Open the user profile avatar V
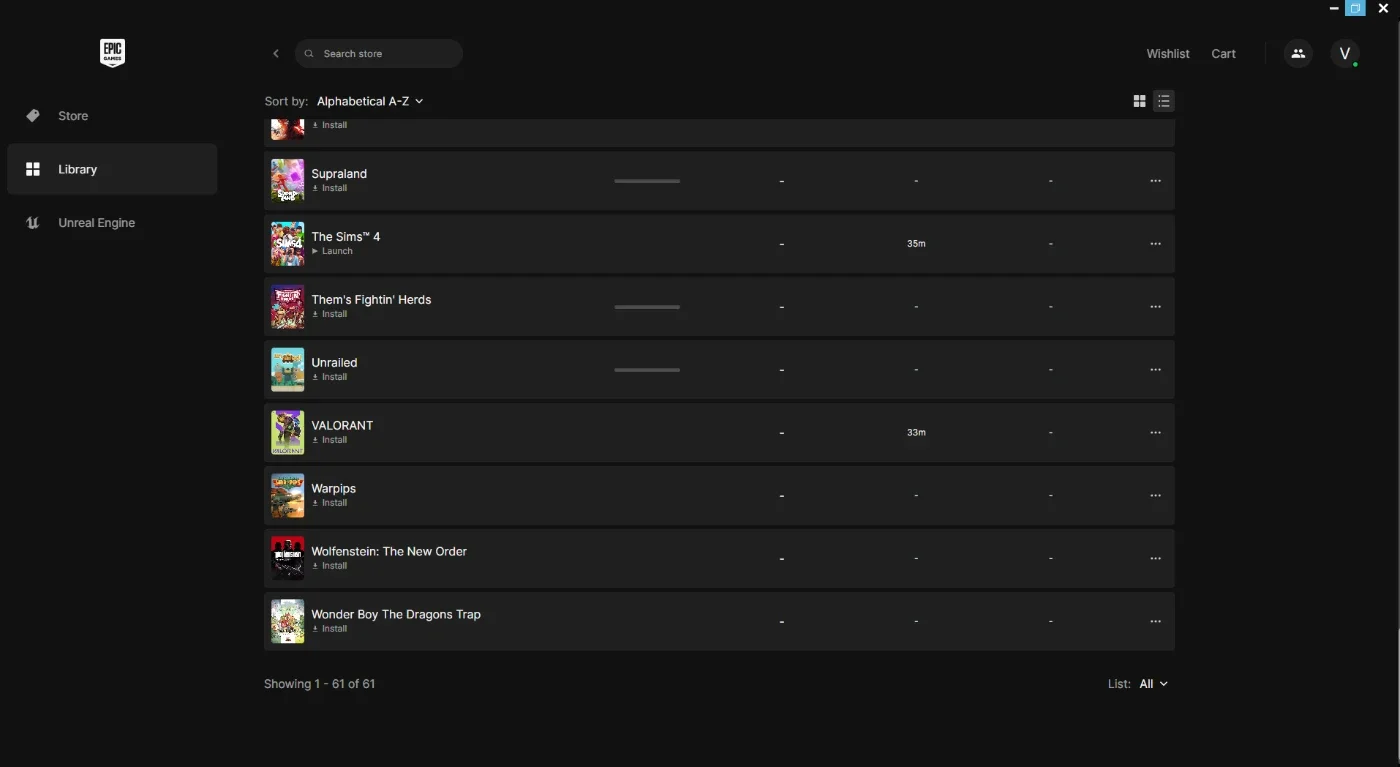 [1345, 54]
